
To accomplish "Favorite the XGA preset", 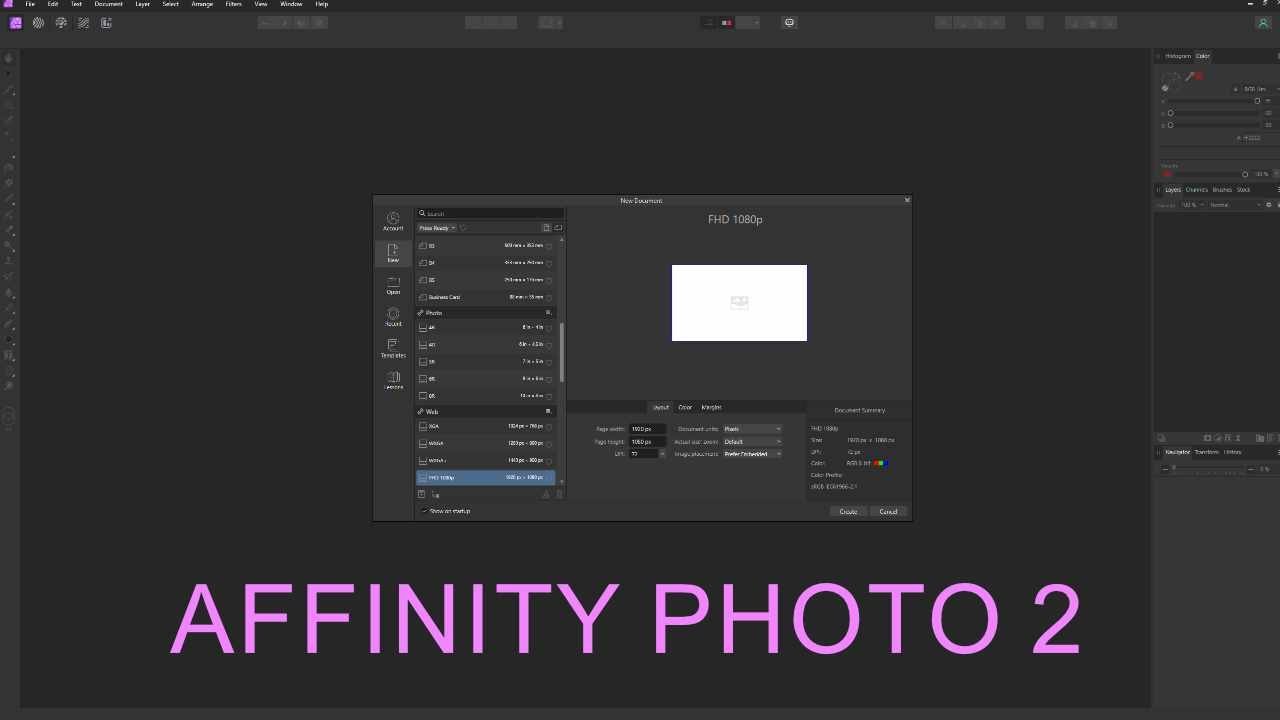I will pos(549,426).
